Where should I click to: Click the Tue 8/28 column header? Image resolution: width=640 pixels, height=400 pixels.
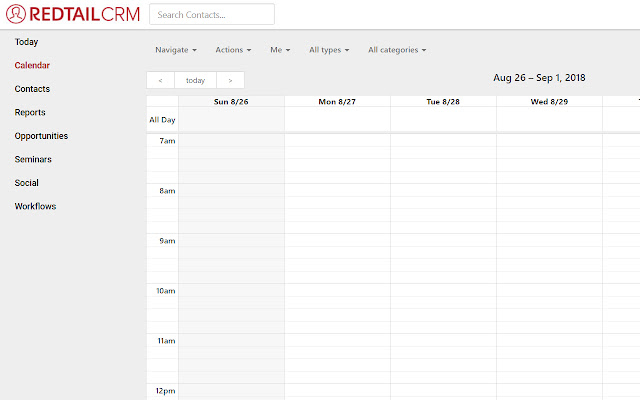443,102
